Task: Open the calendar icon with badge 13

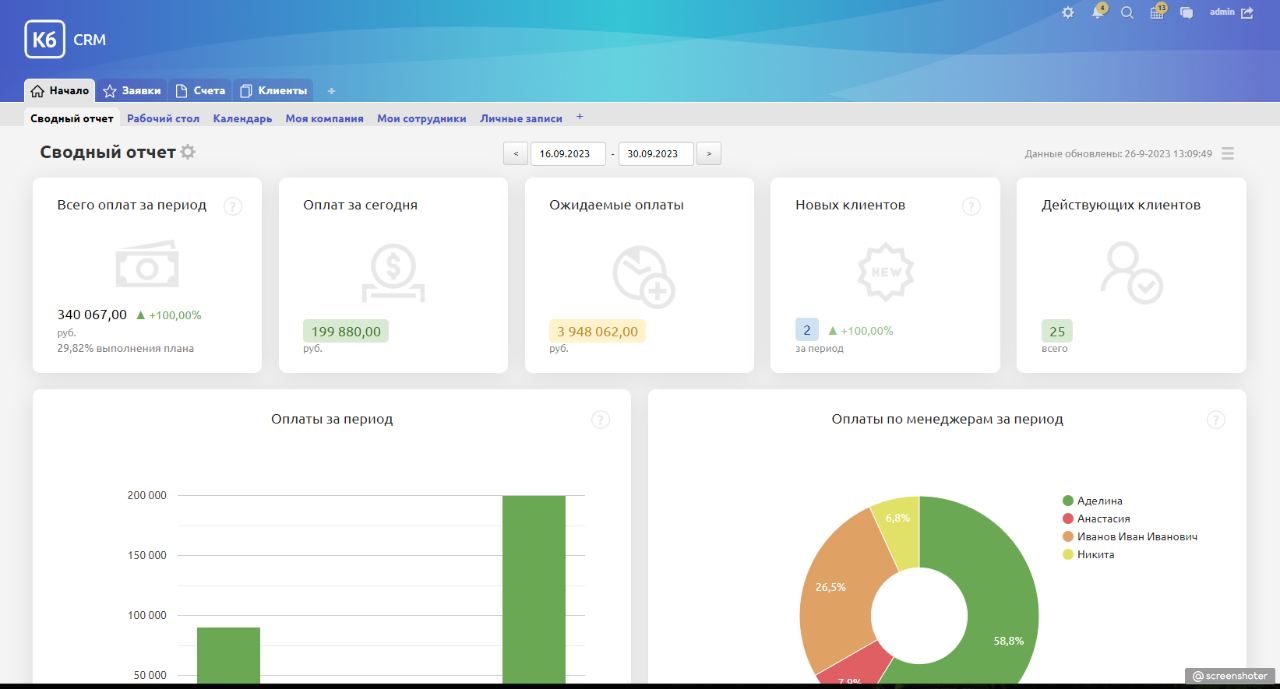Action: coord(1157,13)
